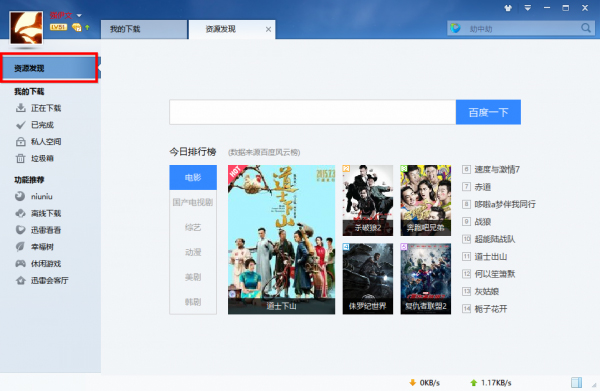Click 赤道 ranking link
Image resolution: width=600 pixels, height=391 pixels.
coord(483,187)
